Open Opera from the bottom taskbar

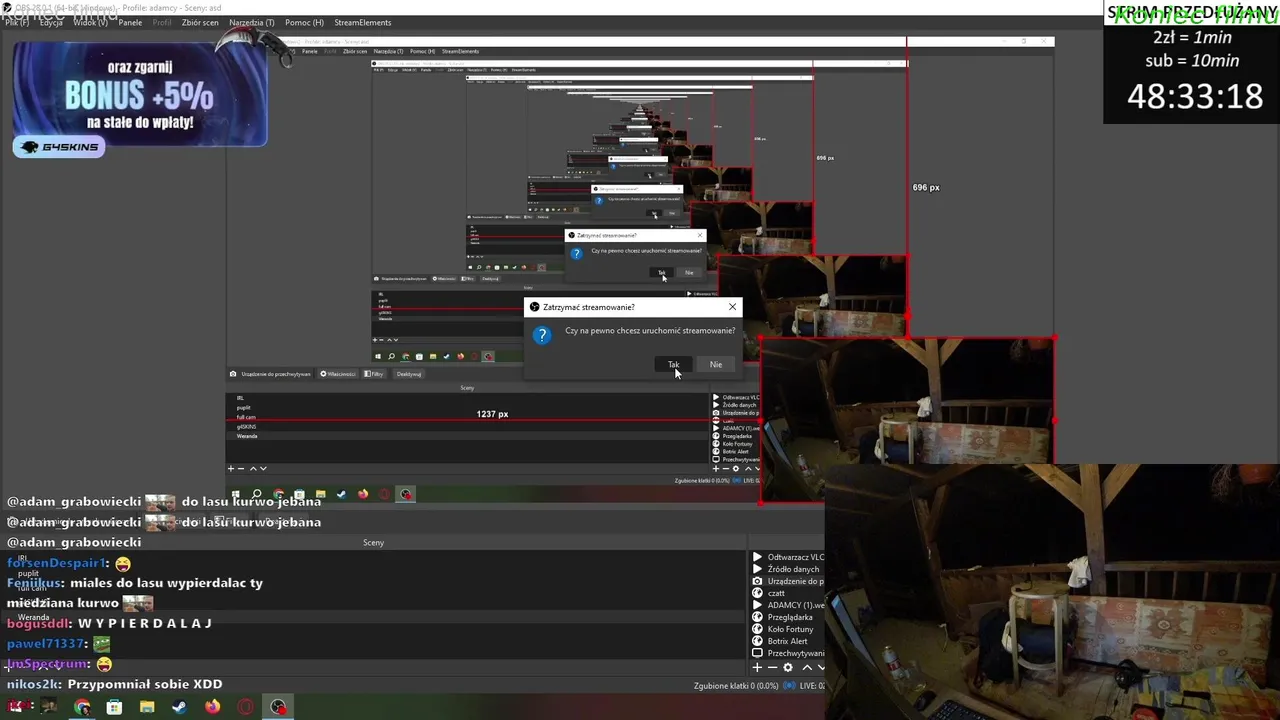[245, 707]
